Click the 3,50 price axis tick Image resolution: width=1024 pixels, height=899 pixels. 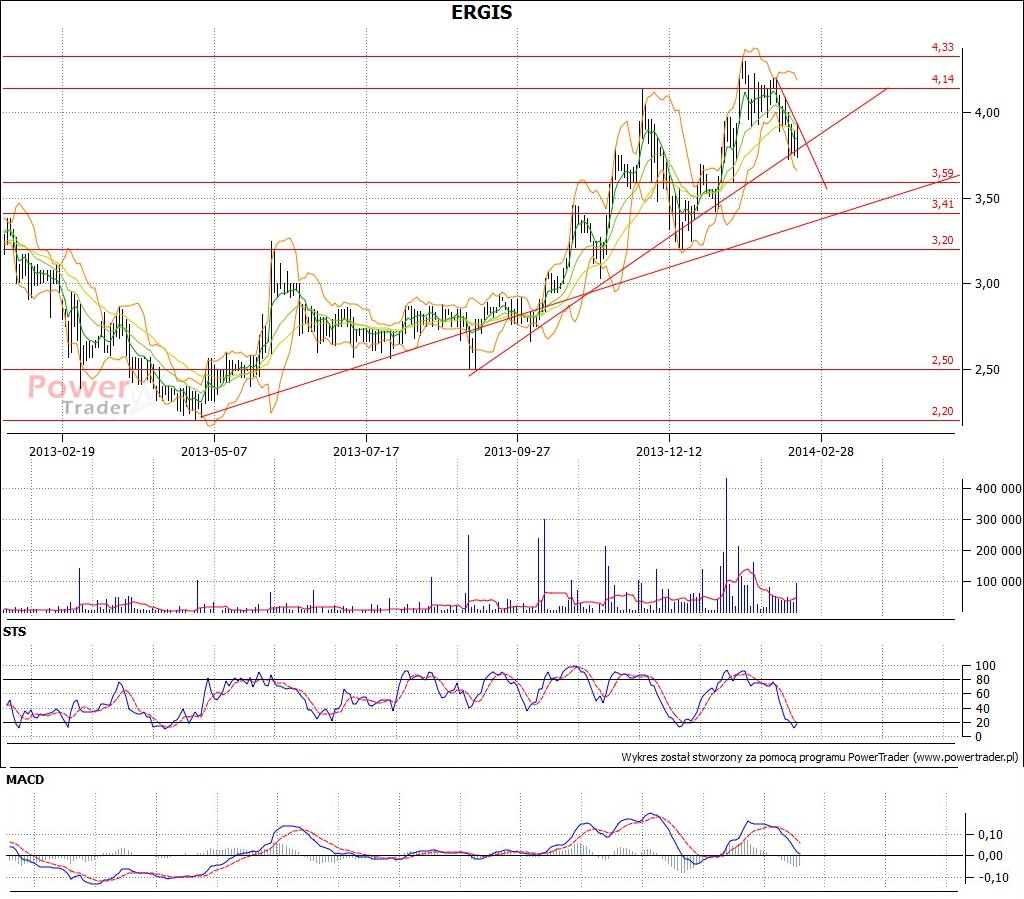tap(987, 198)
